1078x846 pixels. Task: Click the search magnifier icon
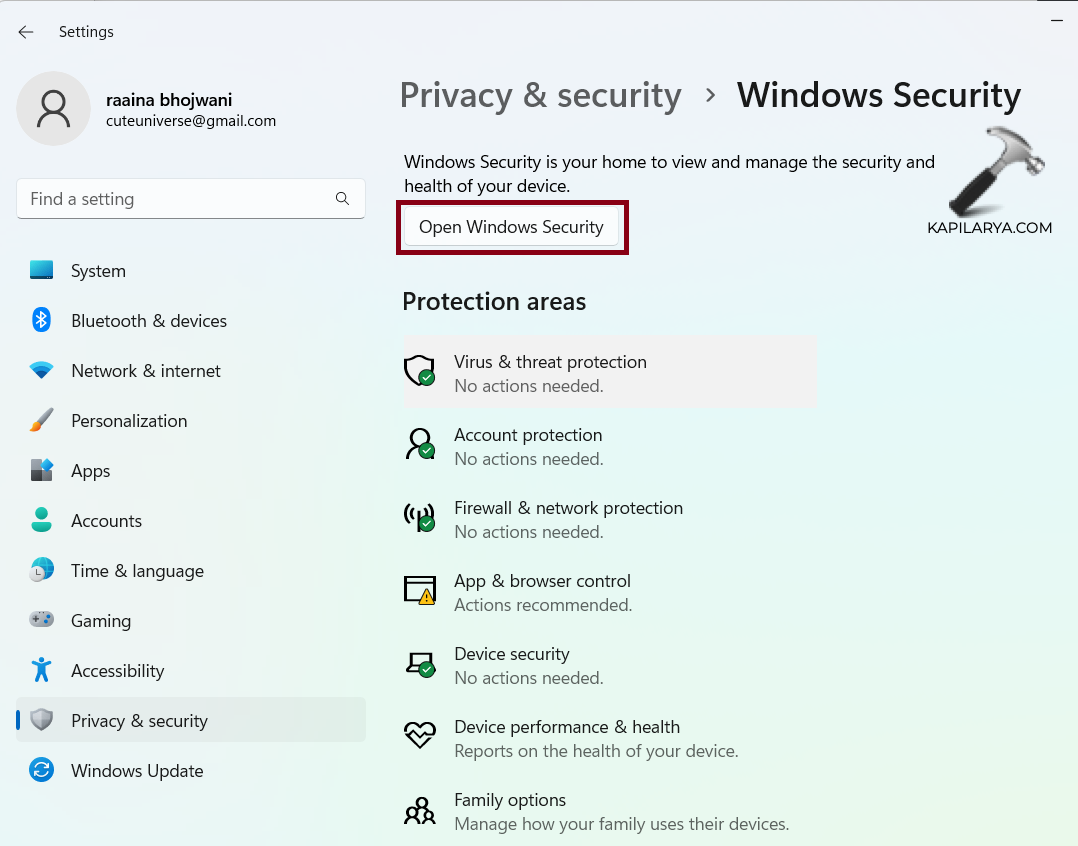[342, 199]
